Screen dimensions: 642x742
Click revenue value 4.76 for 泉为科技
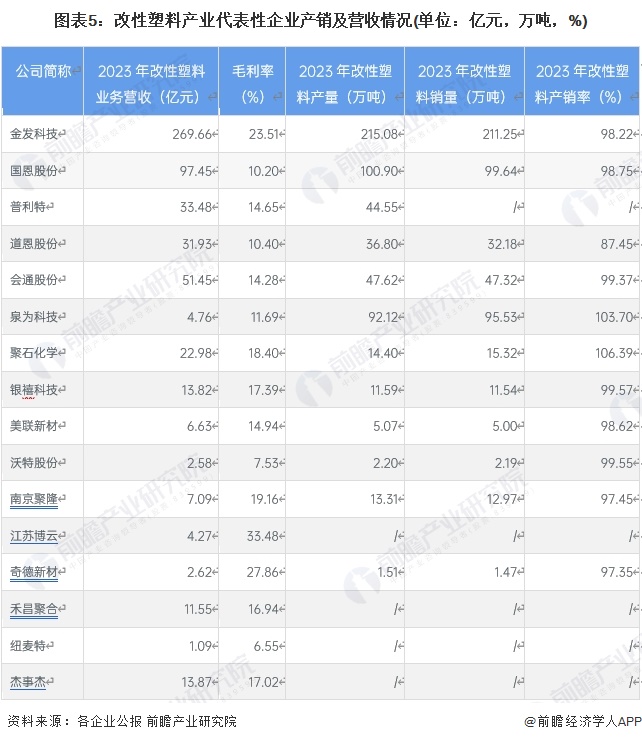(x=199, y=317)
